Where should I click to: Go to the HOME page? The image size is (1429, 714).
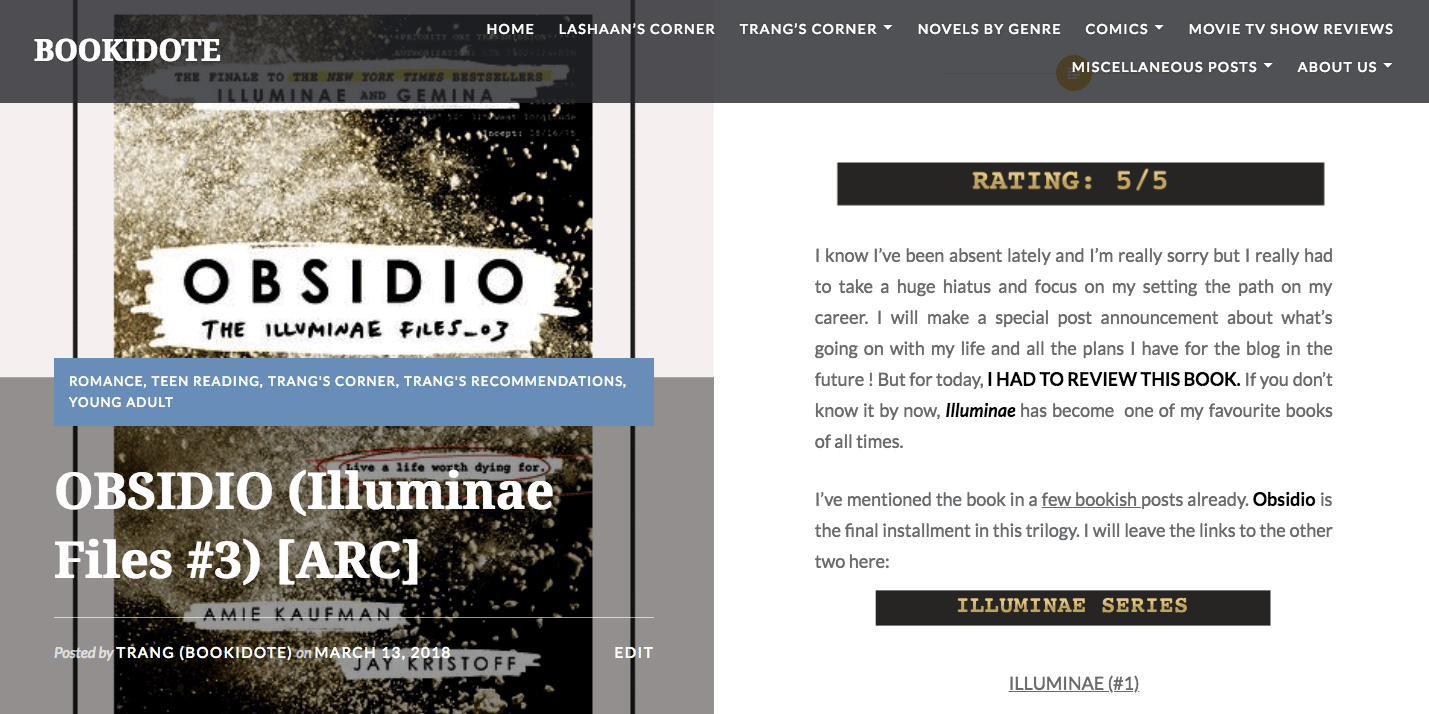[510, 29]
